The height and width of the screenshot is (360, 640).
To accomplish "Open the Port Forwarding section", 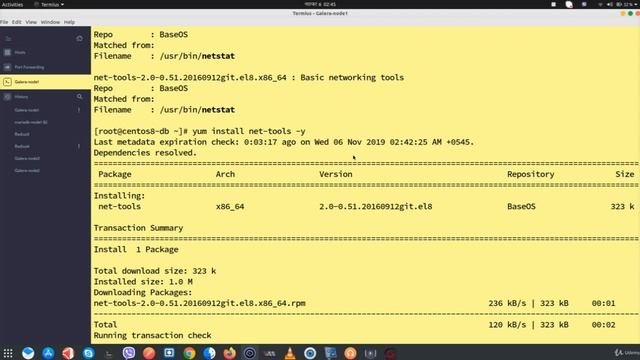I will click(29, 67).
